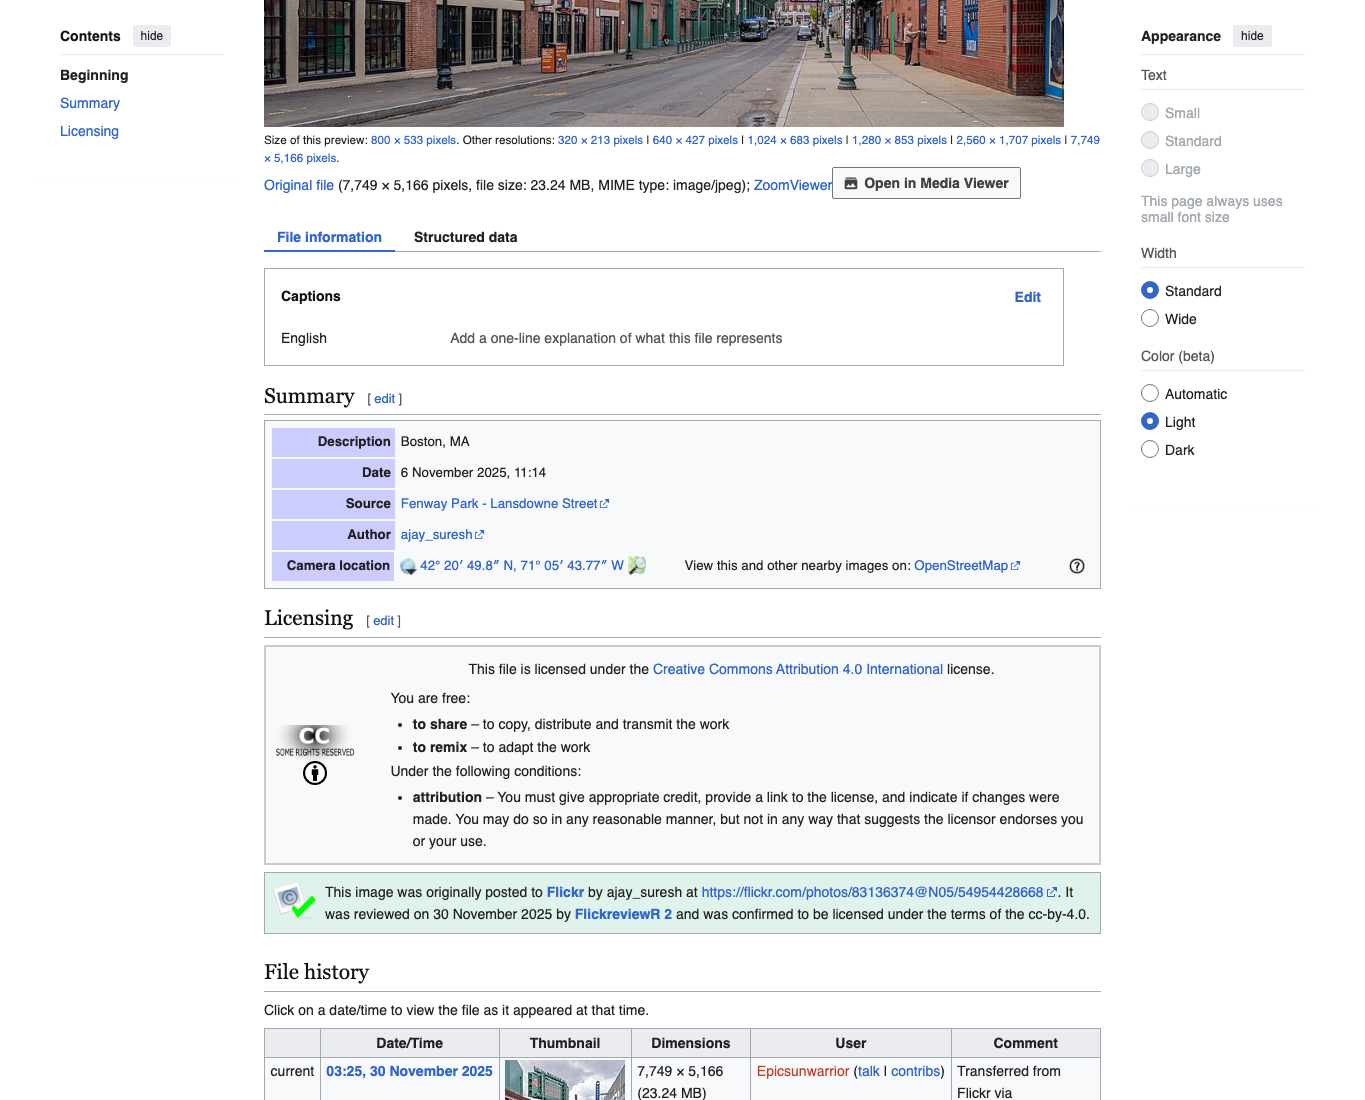Click the globe icon beside camera coordinates
The height and width of the screenshot is (1100, 1365).
pos(408,566)
